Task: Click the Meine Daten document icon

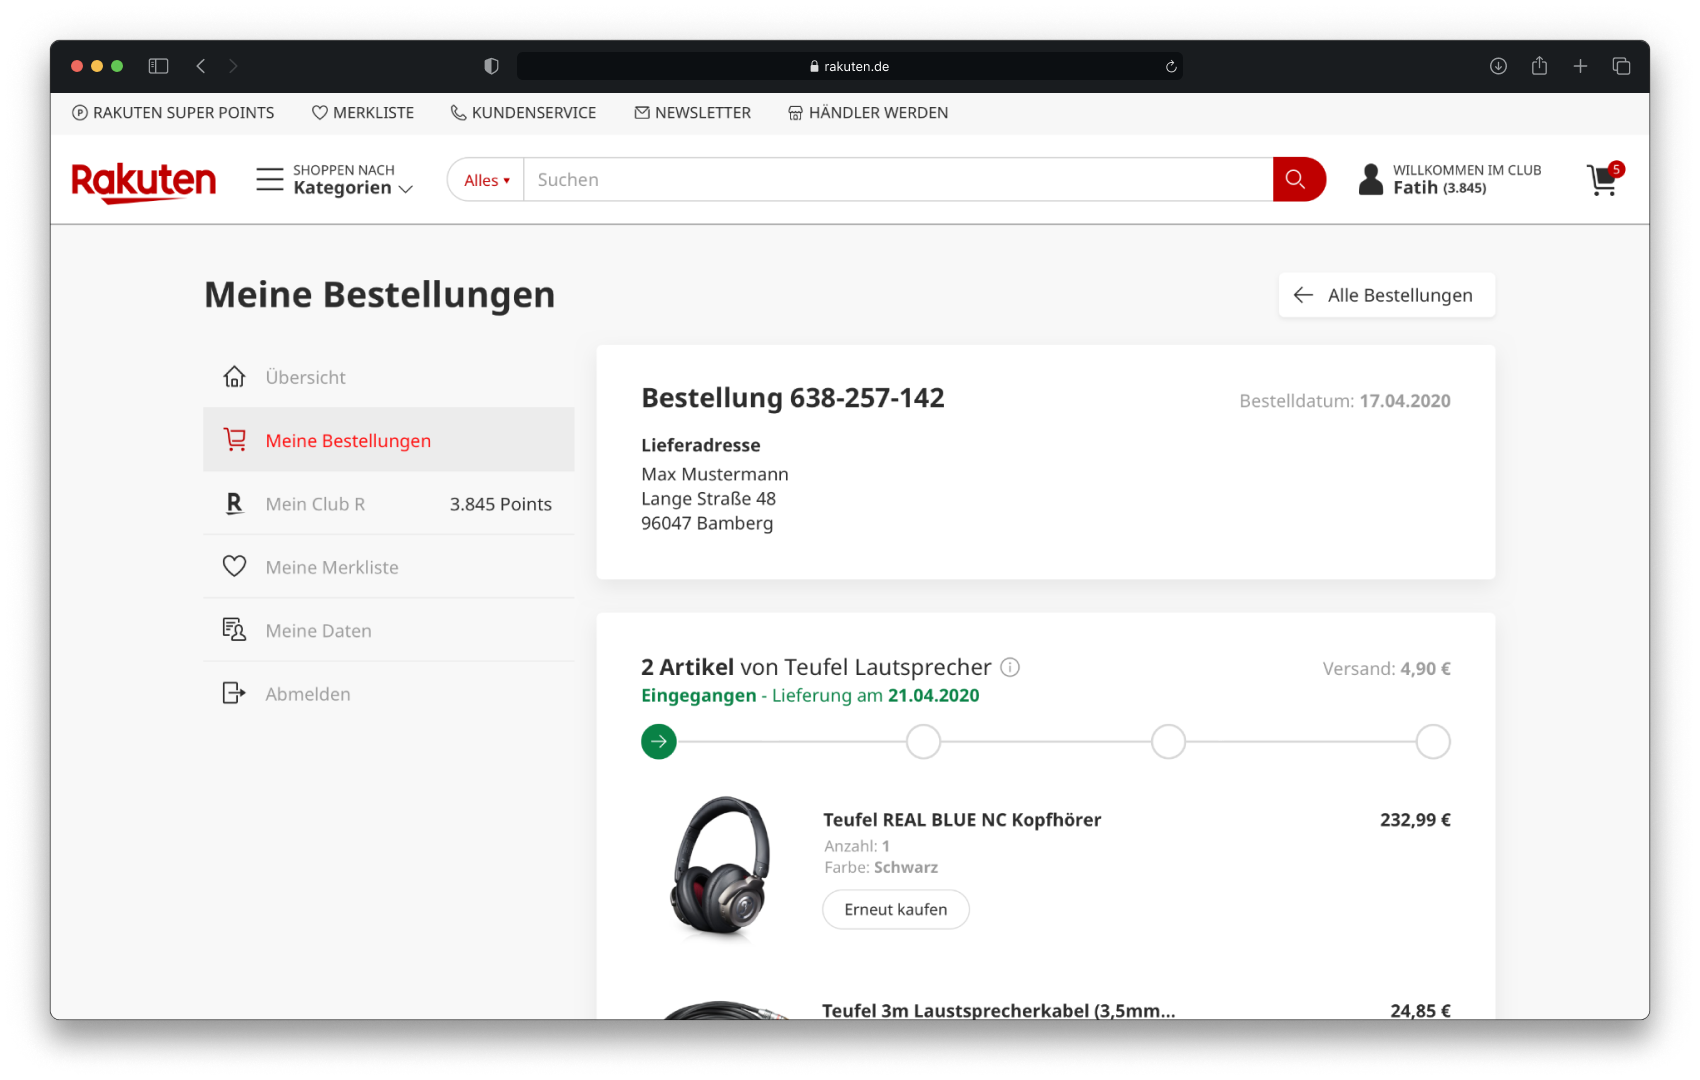Action: coord(234,630)
